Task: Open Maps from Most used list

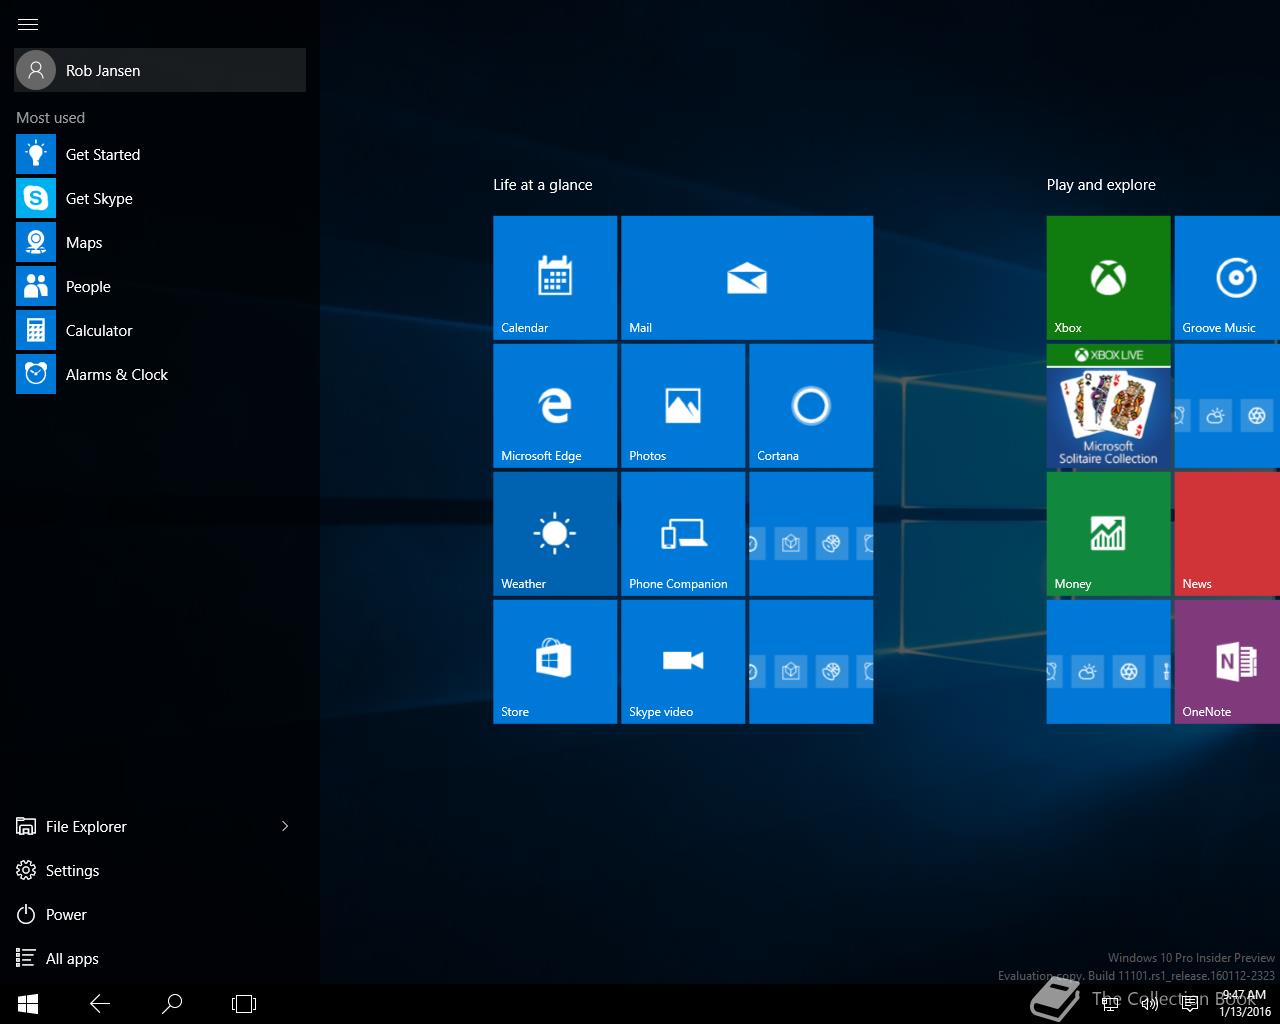Action: coord(160,242)
